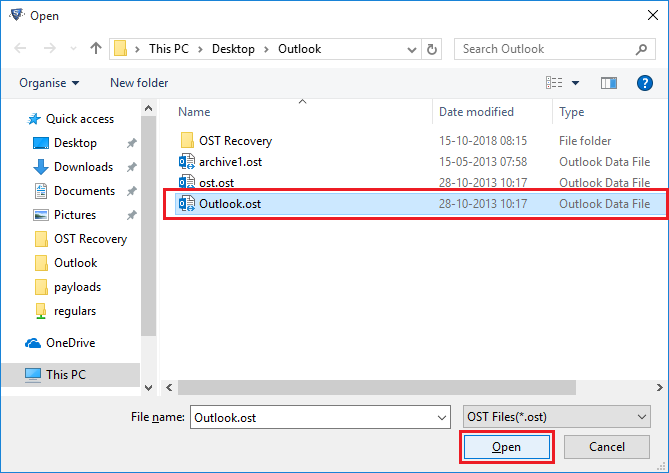Select This PC in navigation pane
This screenshot has width=669, height=473.
tap(70, 375)
